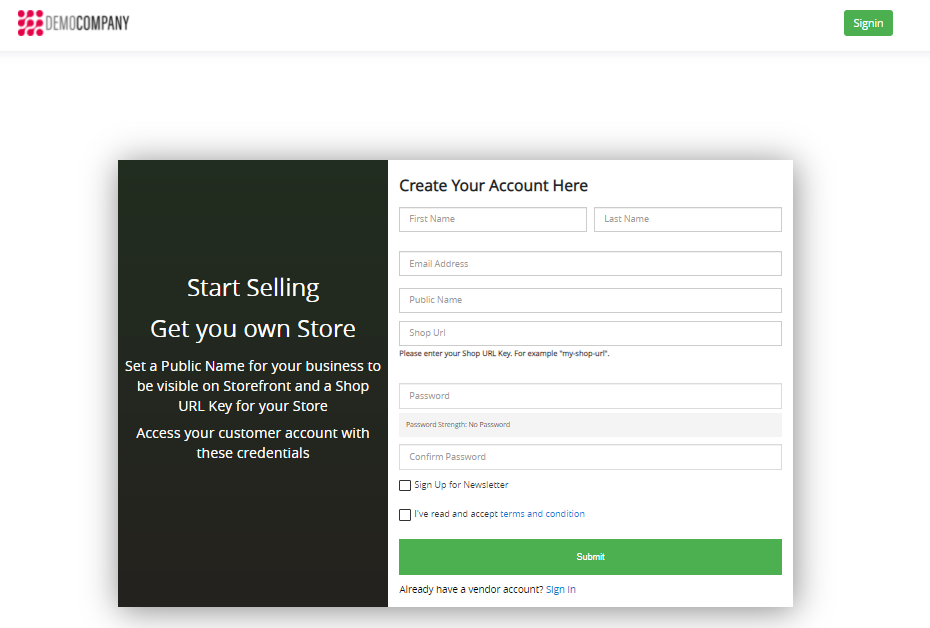The height and width of the screenshot is (628, 930).
Task: Click the DemoCompany logo
Action: click(x=74, y=22)
